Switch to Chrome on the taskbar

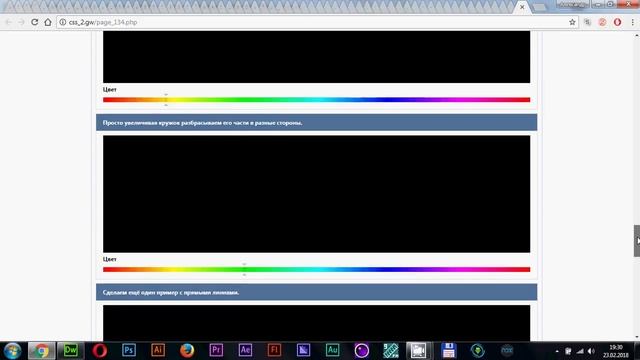coord(41,351)
